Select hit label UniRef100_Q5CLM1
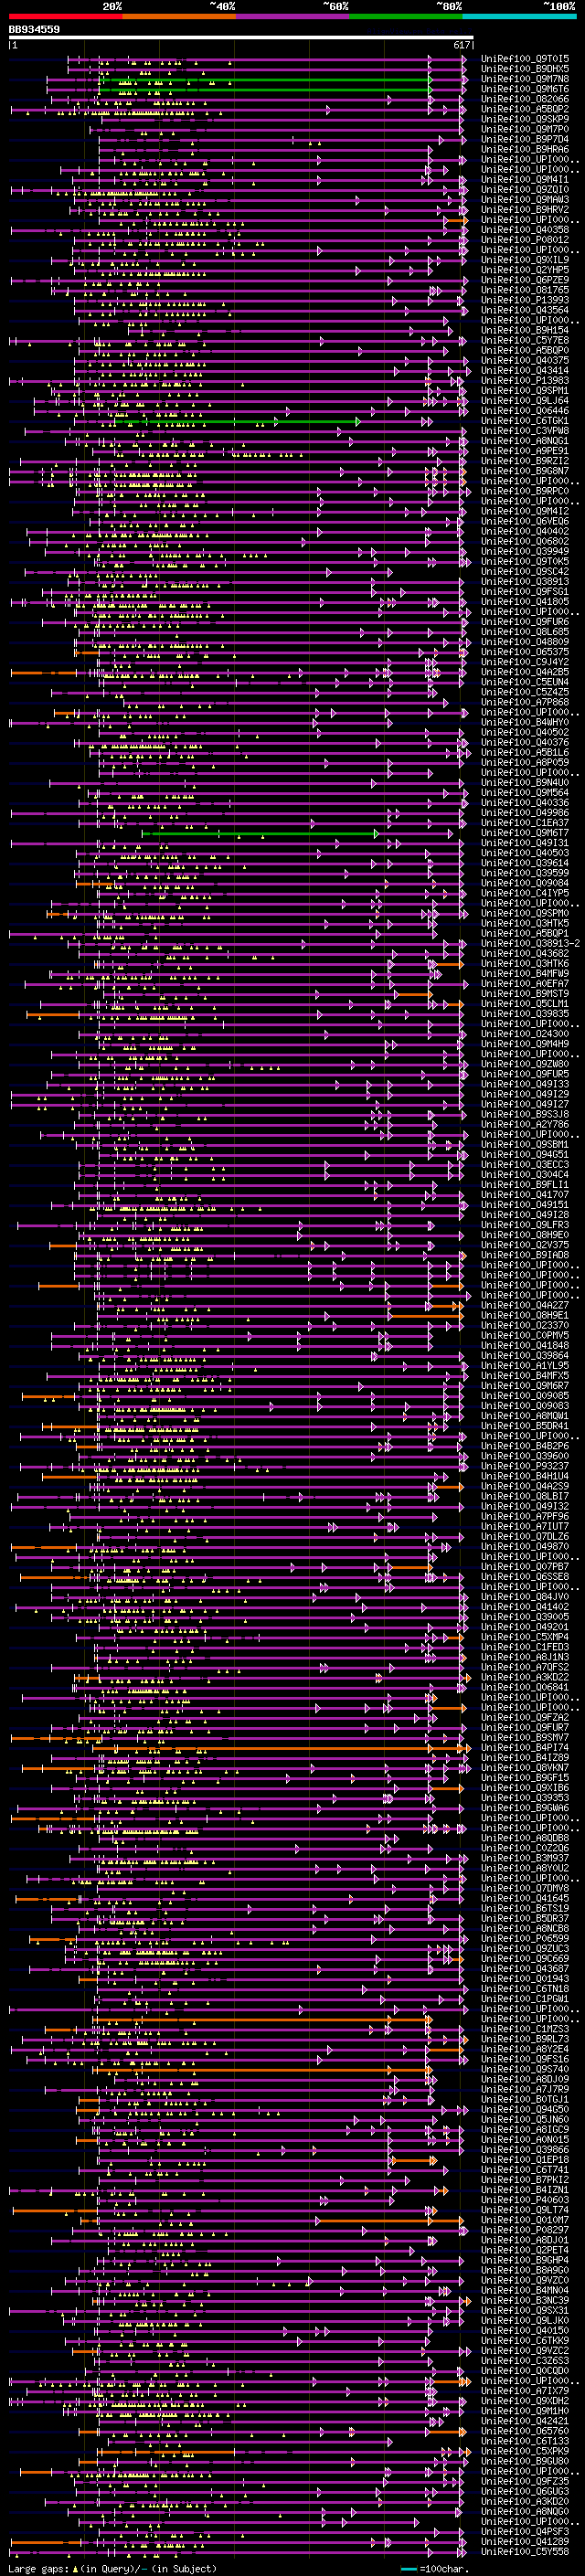Image resolution: width=585 pixels, height=2576 pixels. click(x=524, y=1004)
